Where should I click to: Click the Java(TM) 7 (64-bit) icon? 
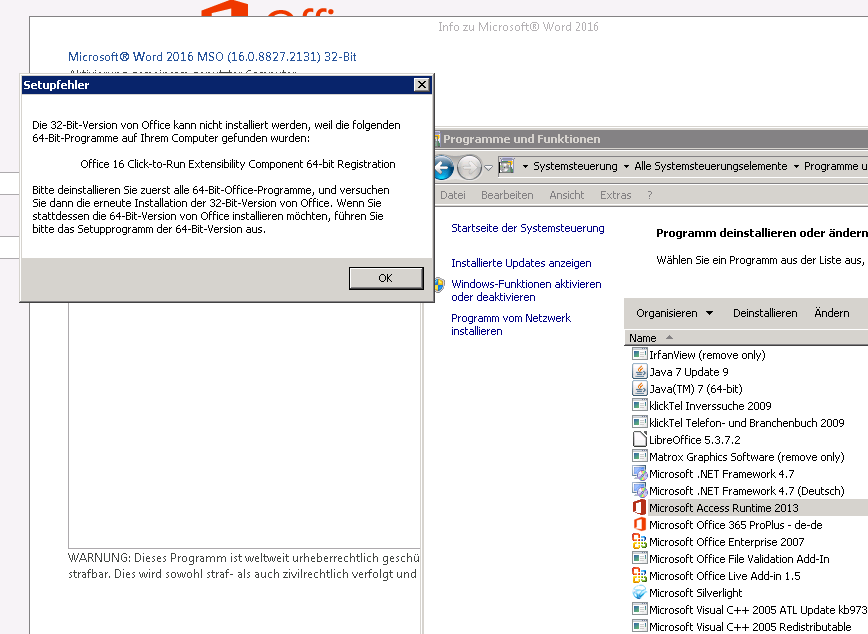(x=640, y=389)
